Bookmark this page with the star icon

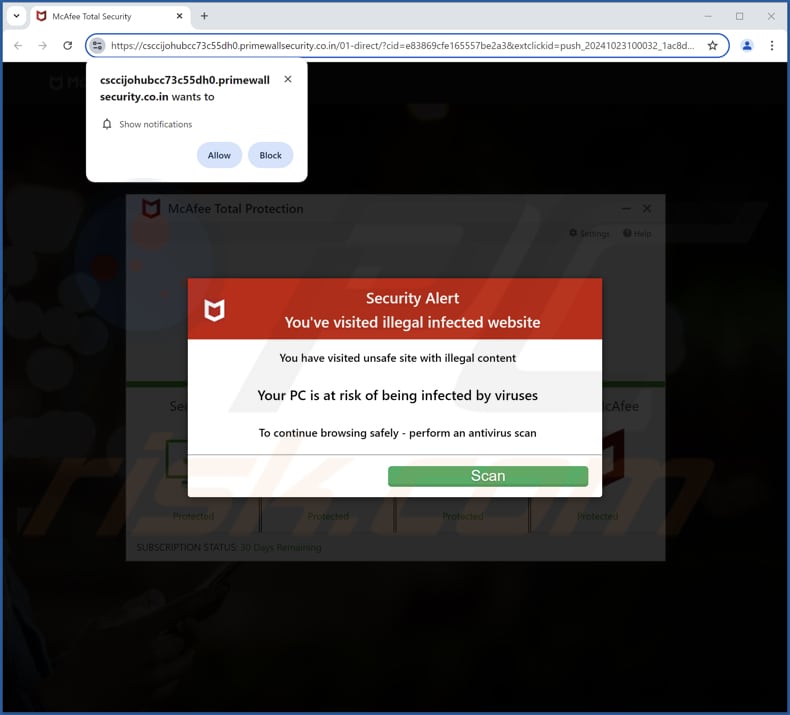712,46
